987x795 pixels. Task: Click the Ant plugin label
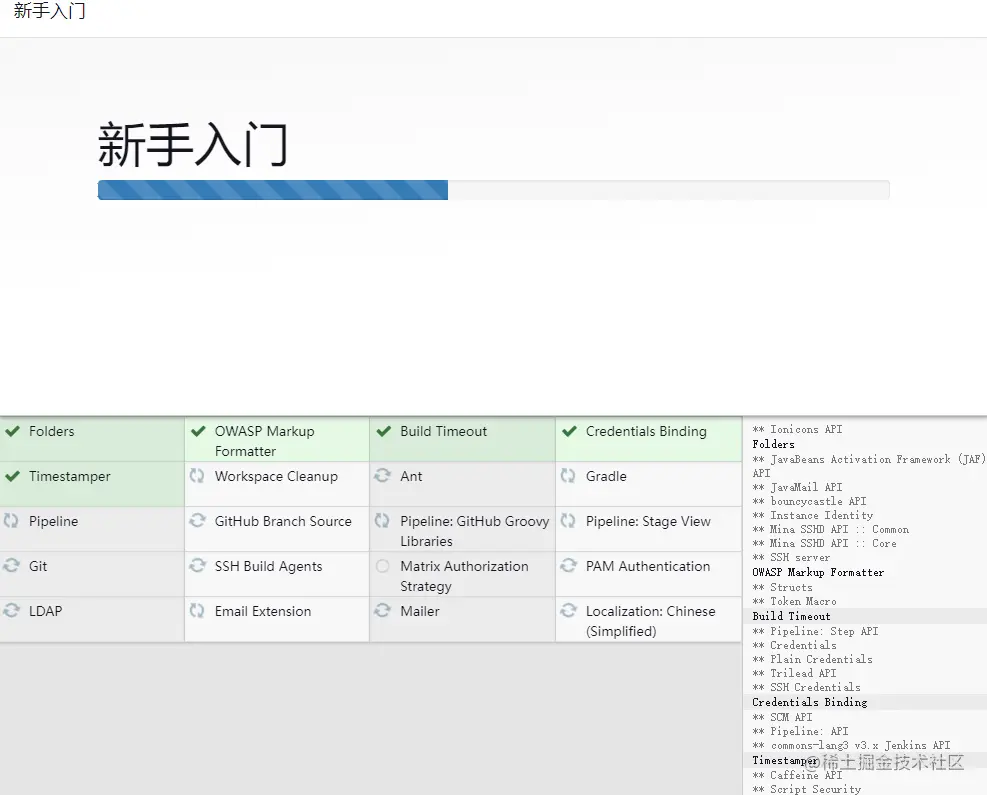point(411,476)
